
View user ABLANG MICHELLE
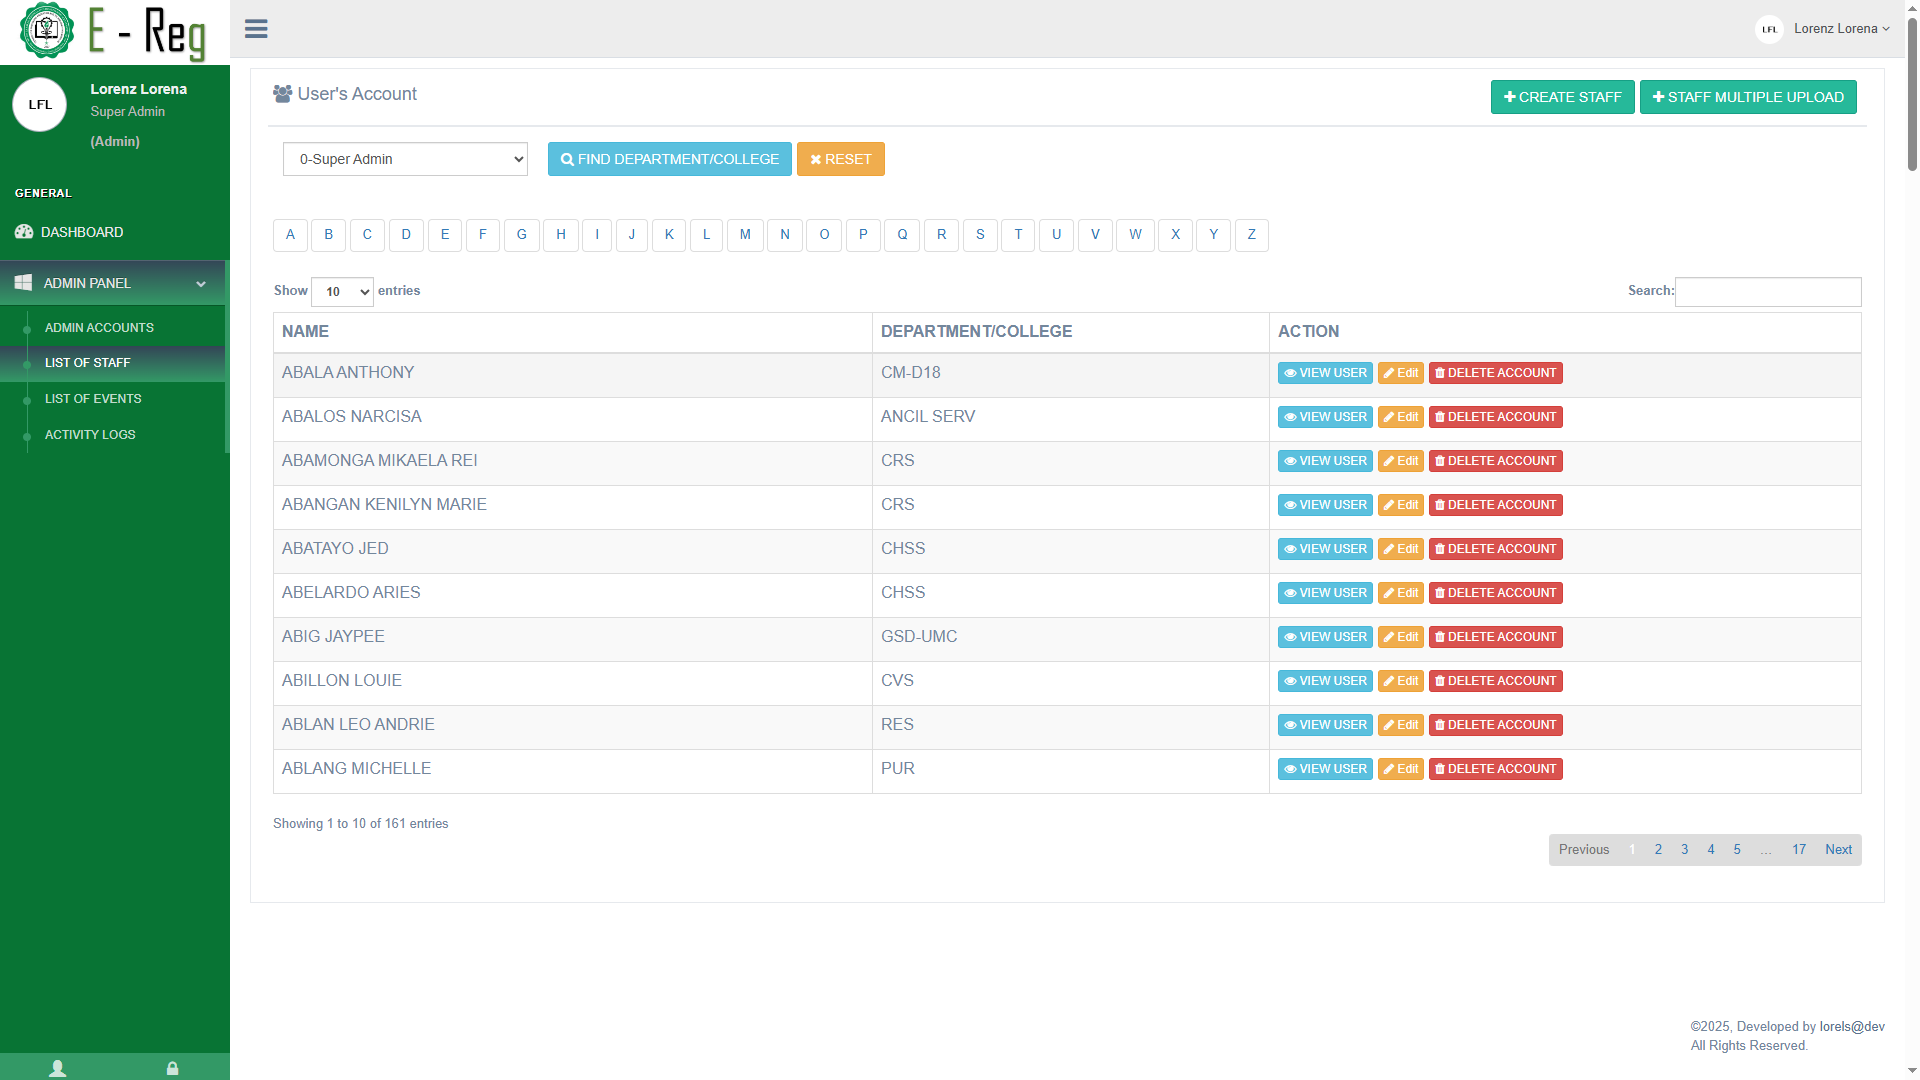tap(1325, 769)
